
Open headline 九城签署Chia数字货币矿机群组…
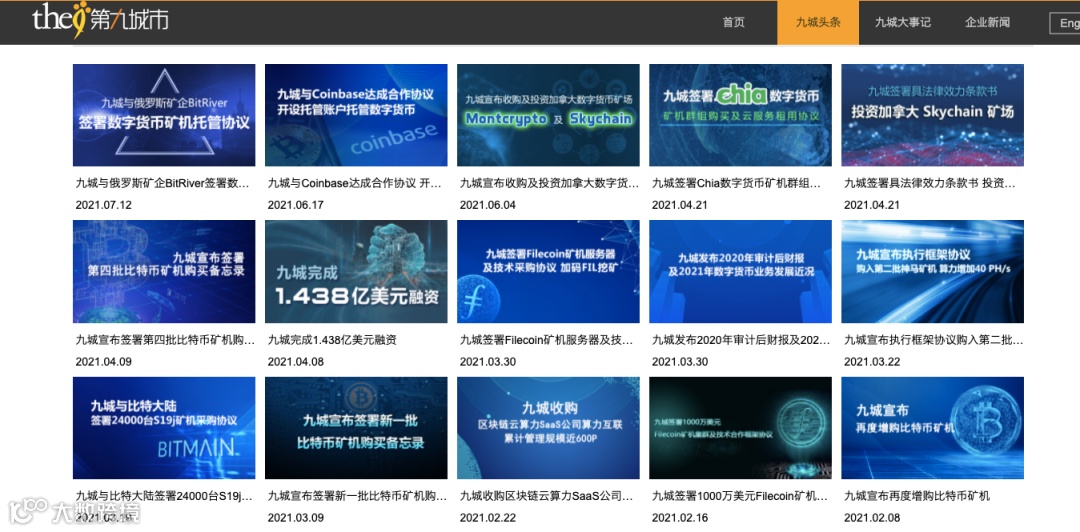(736, 184)
